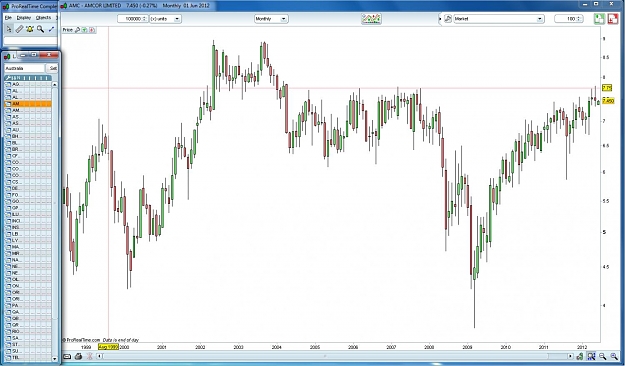Click the small box icon left of printer
Viewport: 625px width, 366px height.
(67, 356)
